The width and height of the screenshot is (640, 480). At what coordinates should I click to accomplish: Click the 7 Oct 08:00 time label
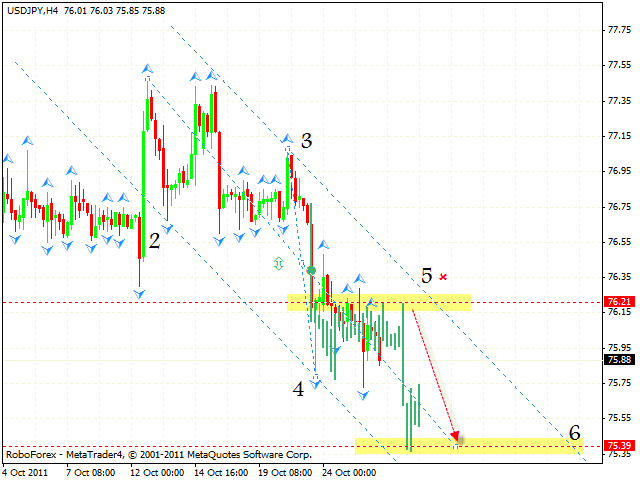[91, 473]
